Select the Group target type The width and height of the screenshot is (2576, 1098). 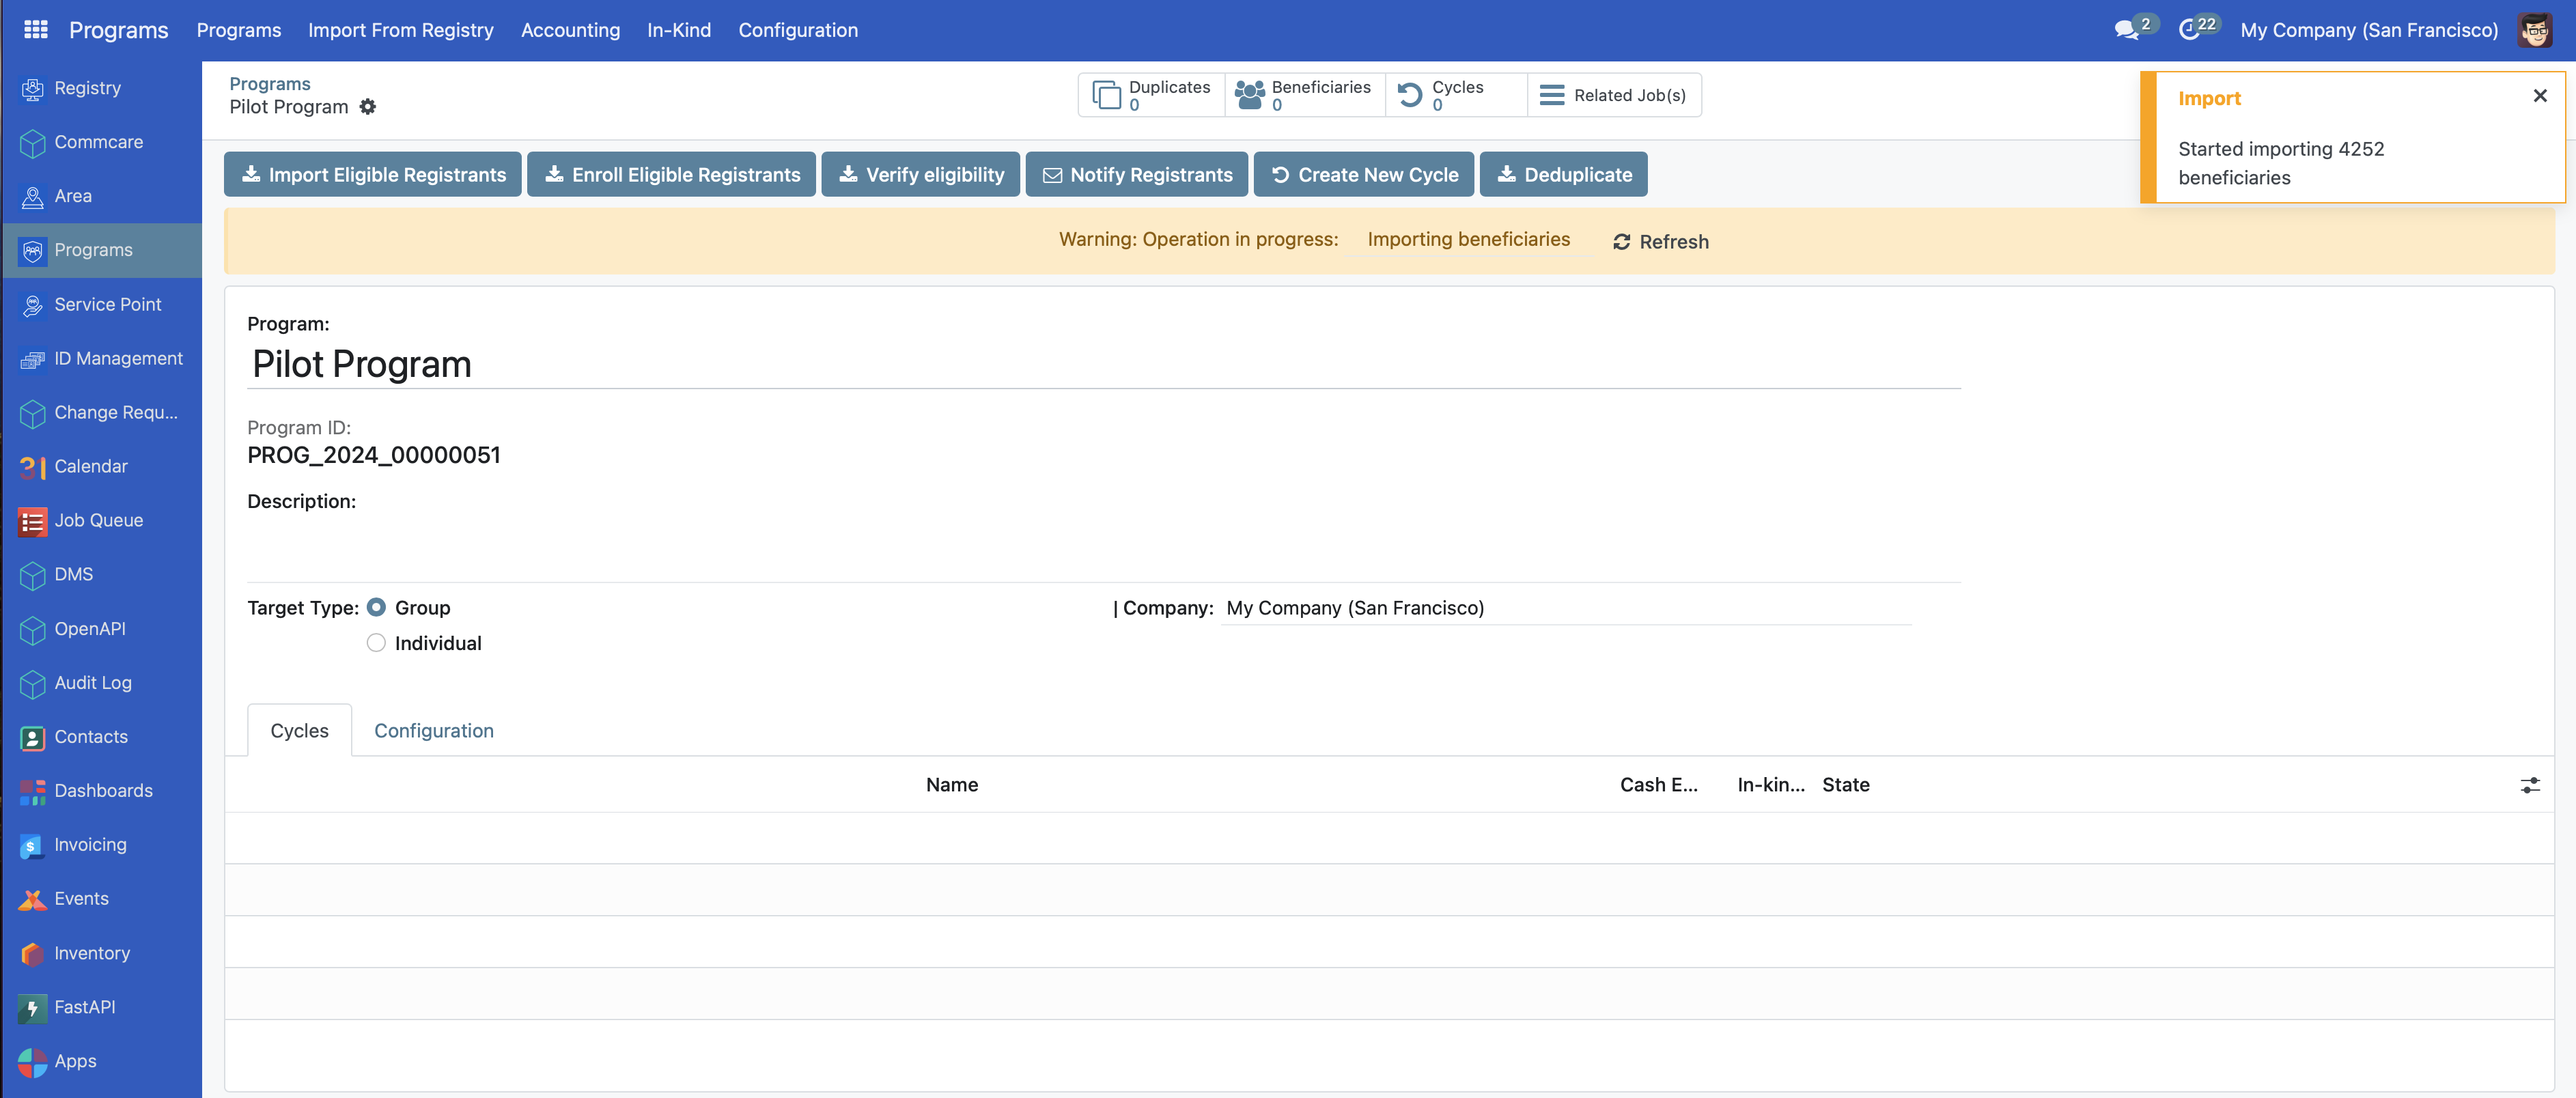[x=376, y=606]
